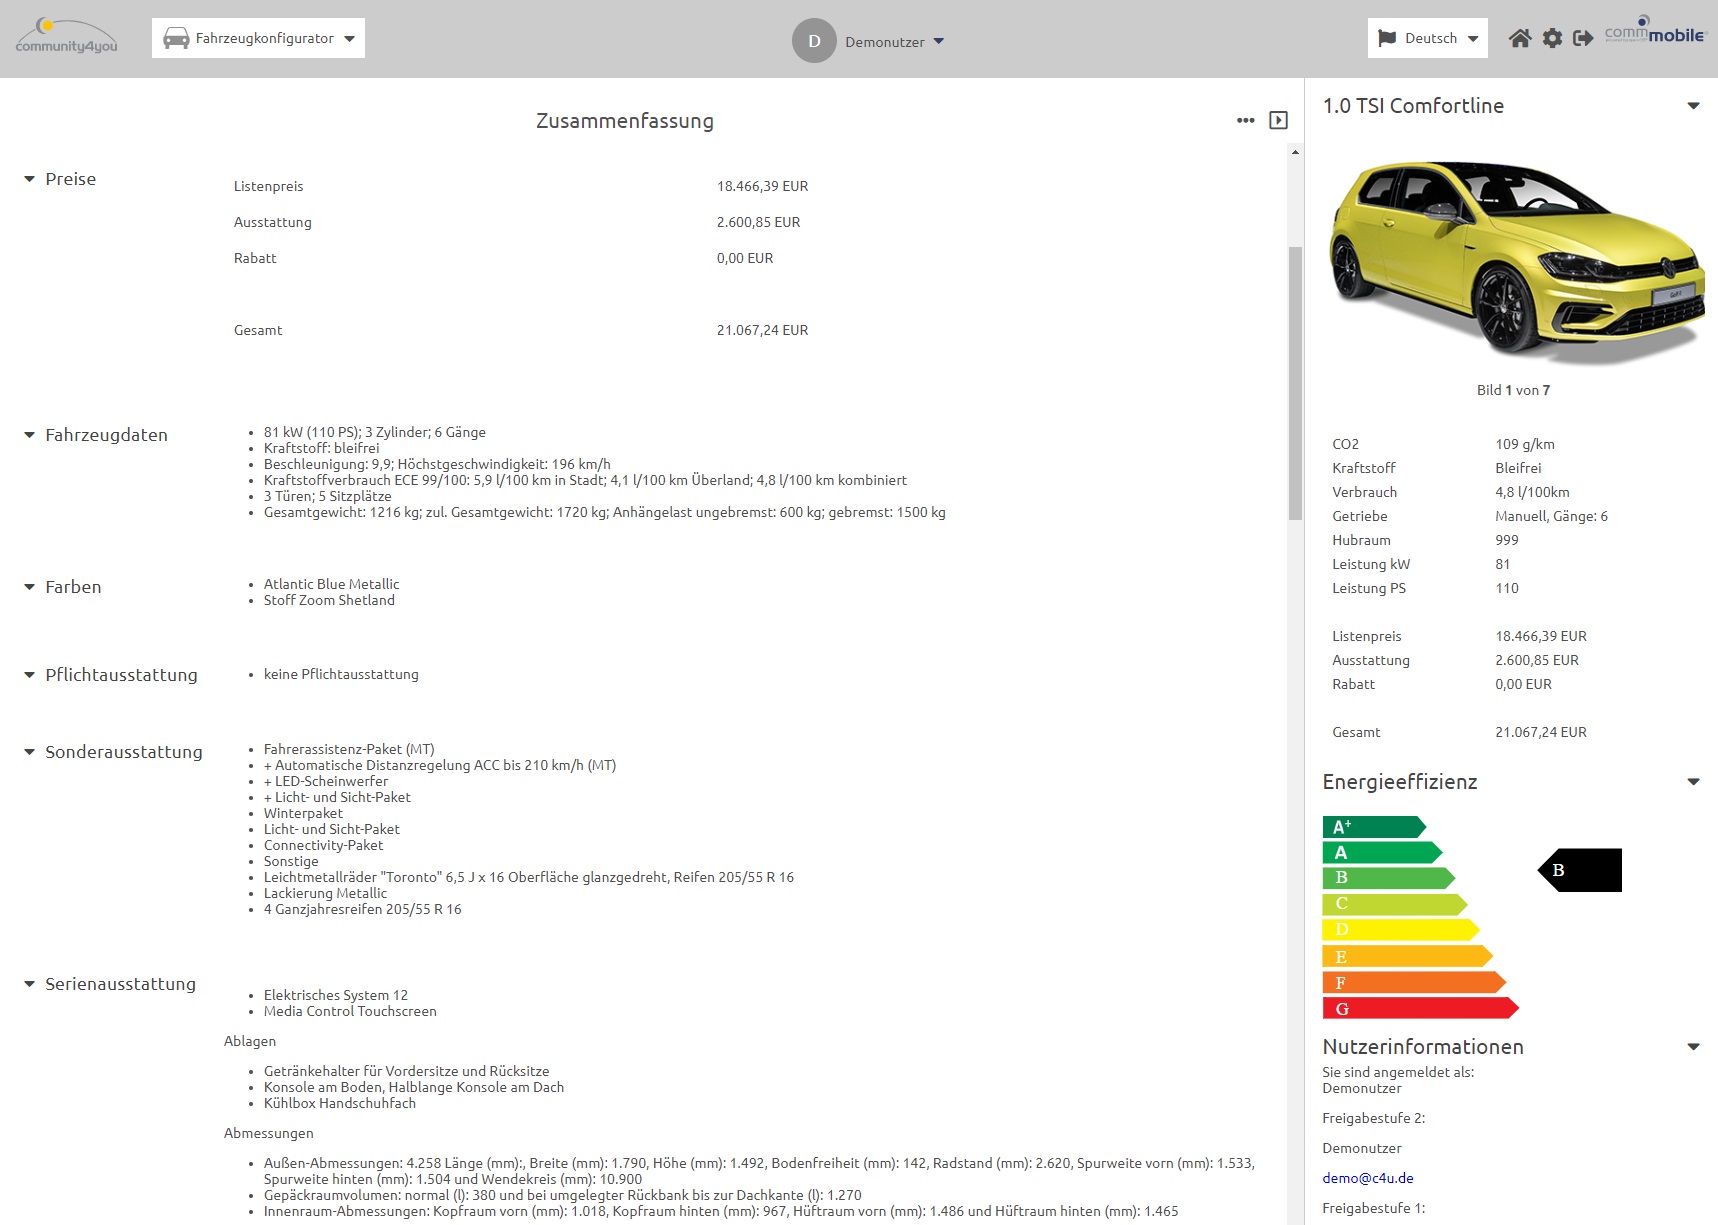
Task: Click the black B rating marker
Action: tap(1580, 870)
